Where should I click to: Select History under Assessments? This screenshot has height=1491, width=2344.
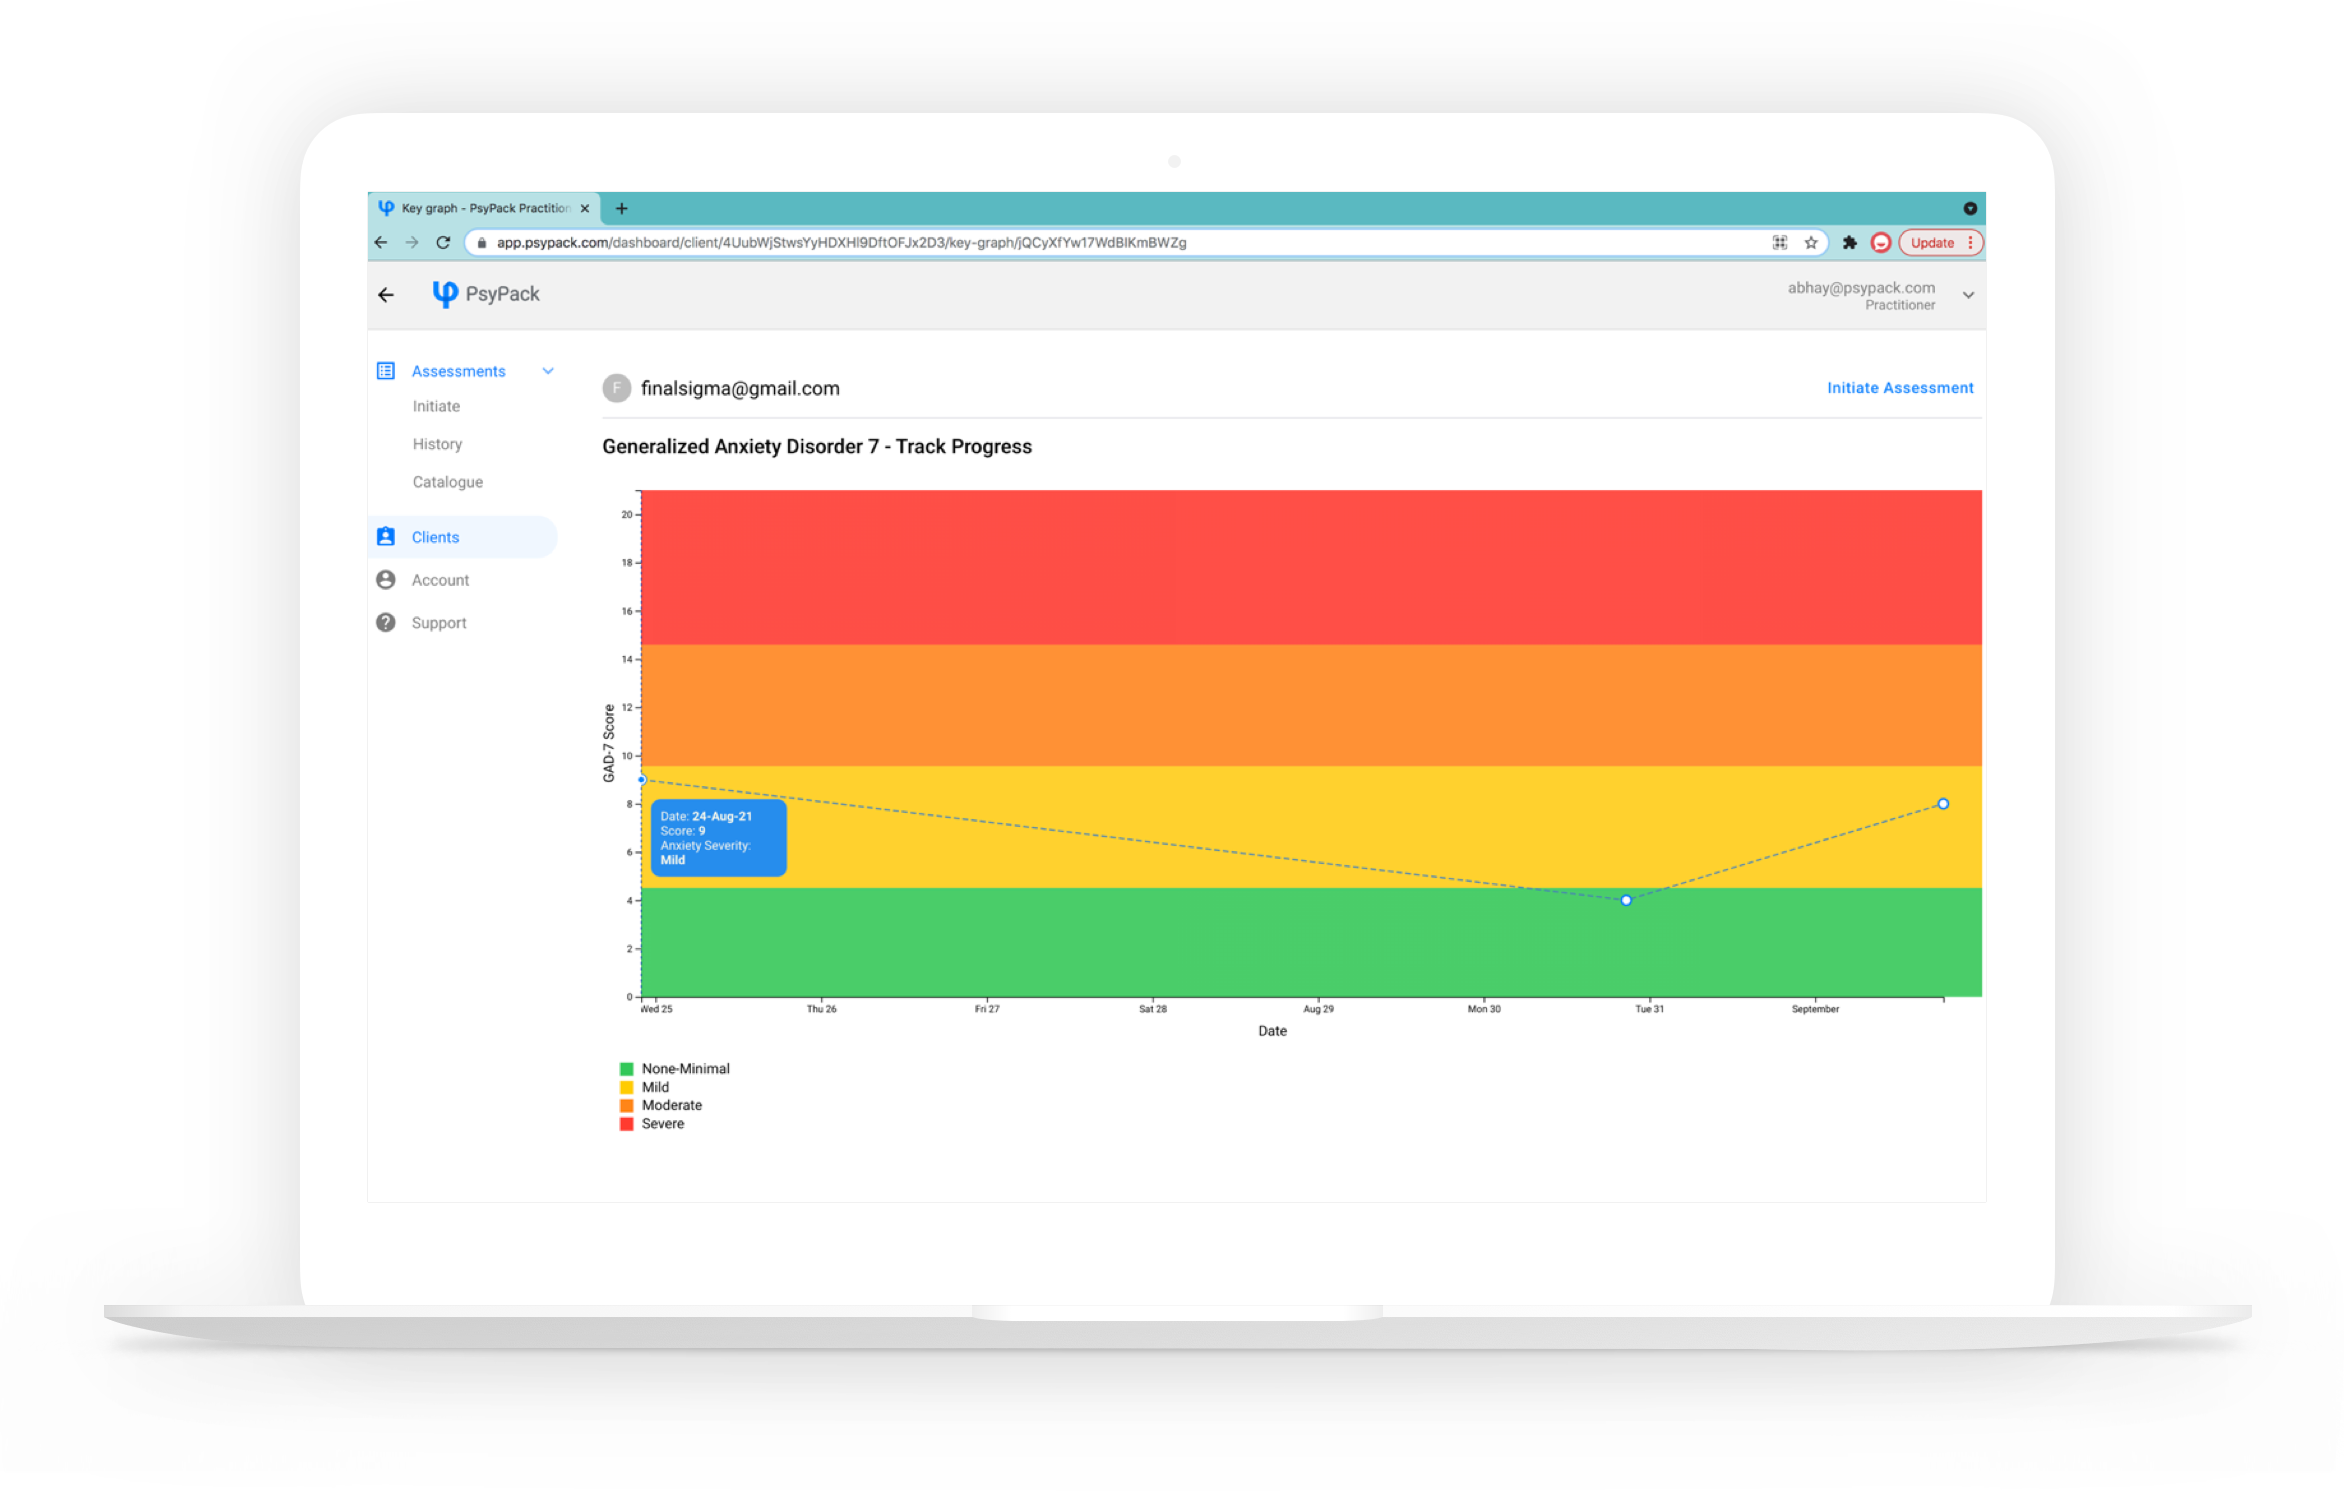[x=437, y=443]
